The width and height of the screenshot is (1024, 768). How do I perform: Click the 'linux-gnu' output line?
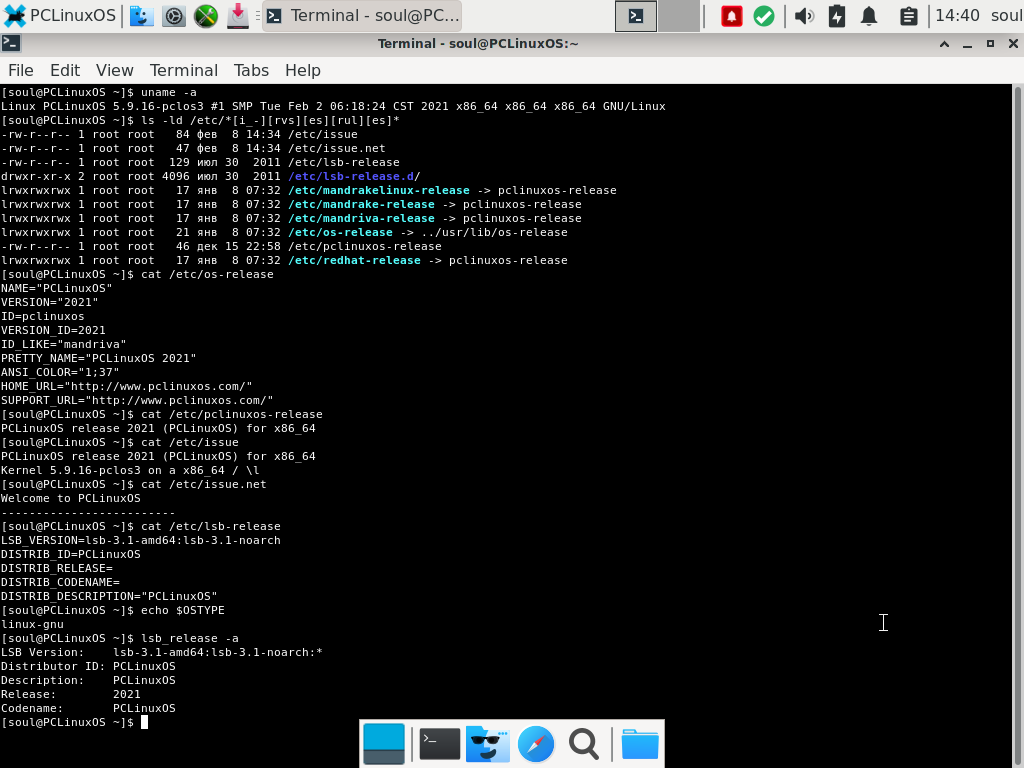point(32,624)
